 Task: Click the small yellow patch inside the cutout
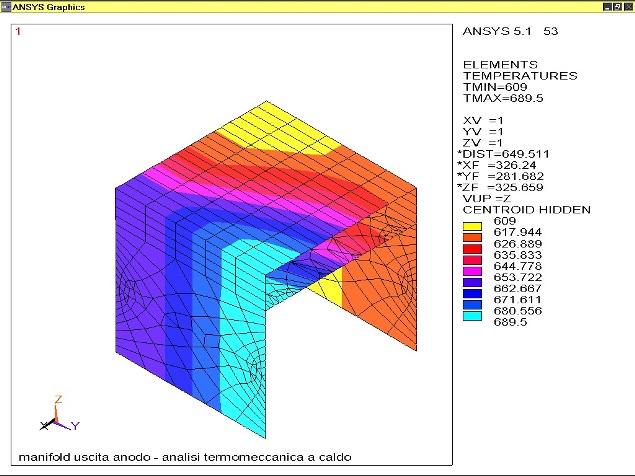pos(331,288)
